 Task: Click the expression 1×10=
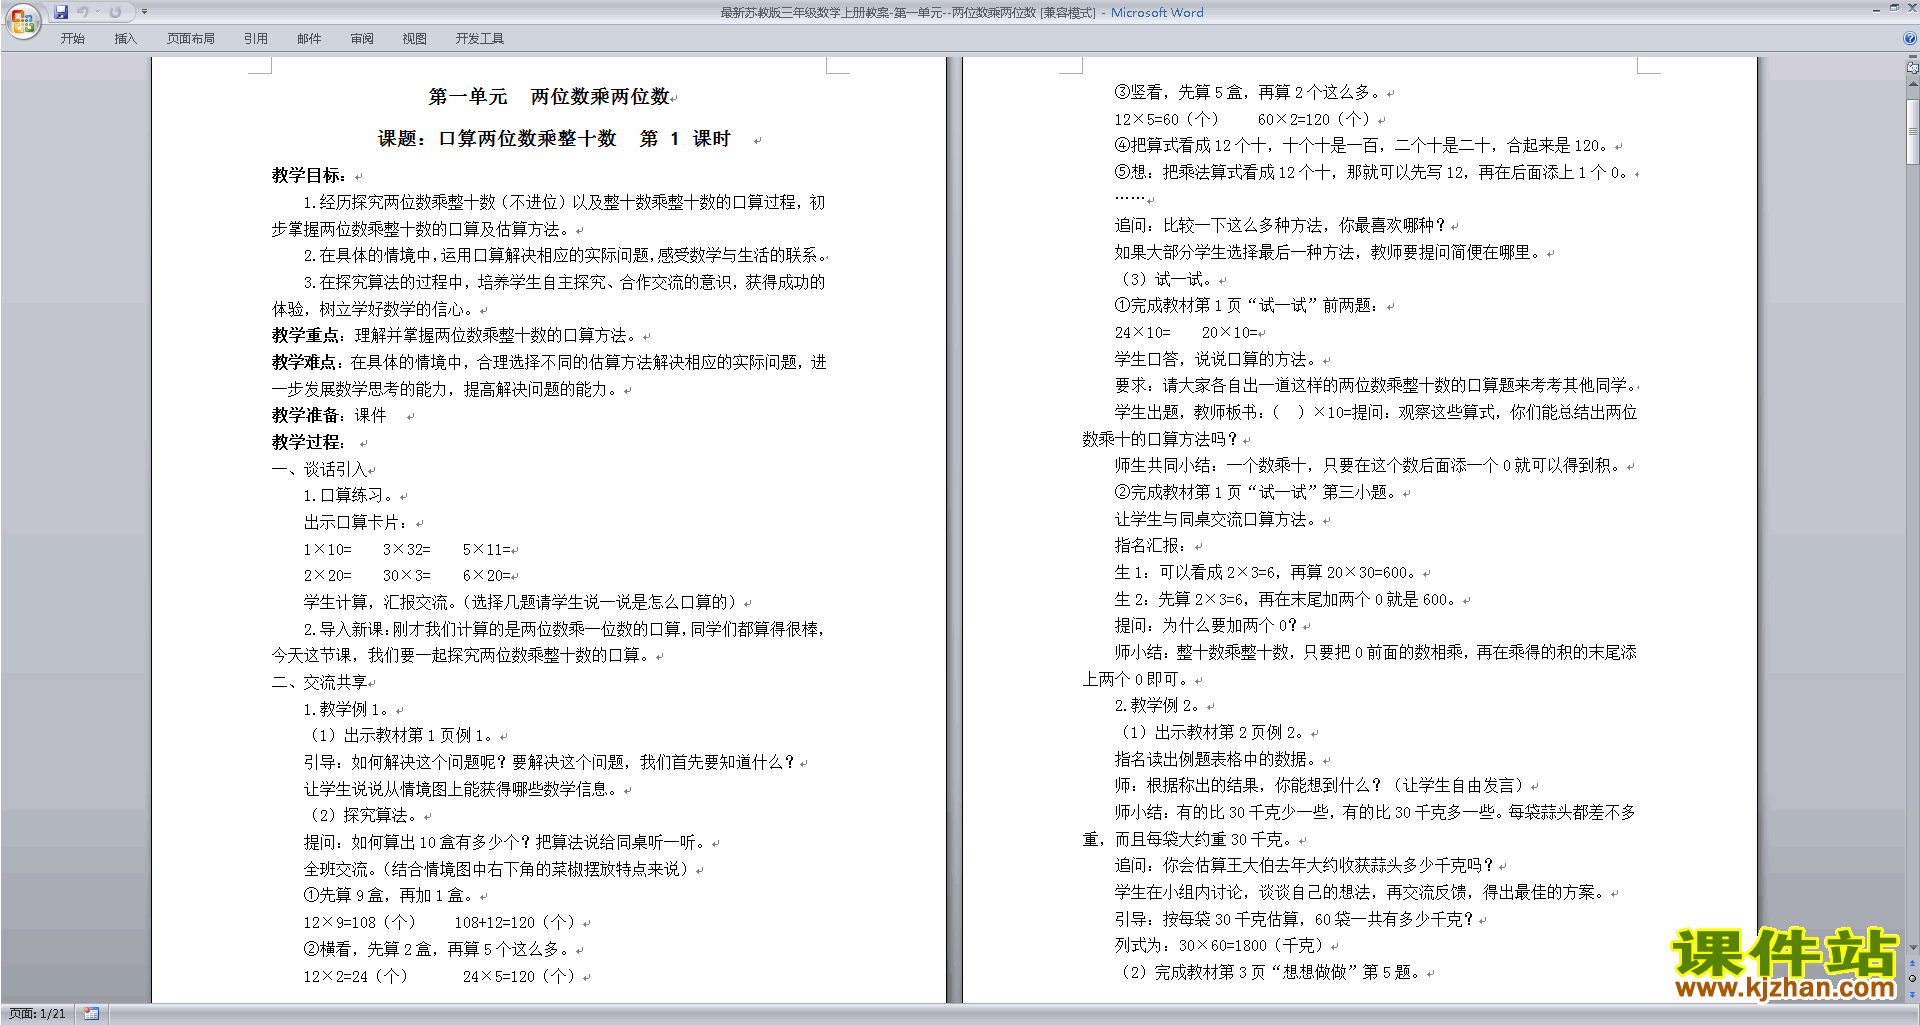[327, 549]
